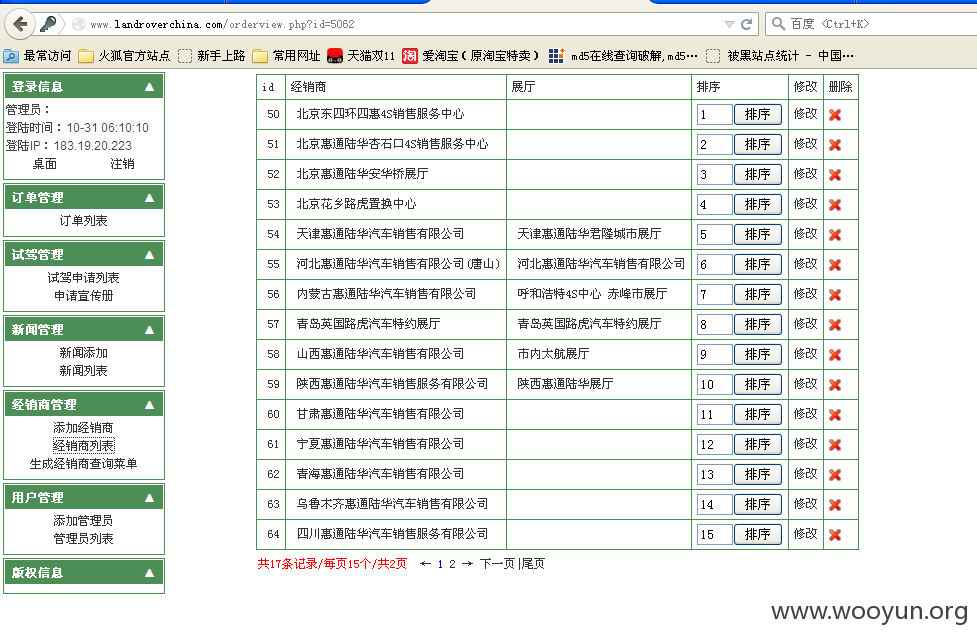977x640 pixels.
Task: Open the 被黑站点统计 bookmark
Action: pyautogui.click(x=780, y=56)
